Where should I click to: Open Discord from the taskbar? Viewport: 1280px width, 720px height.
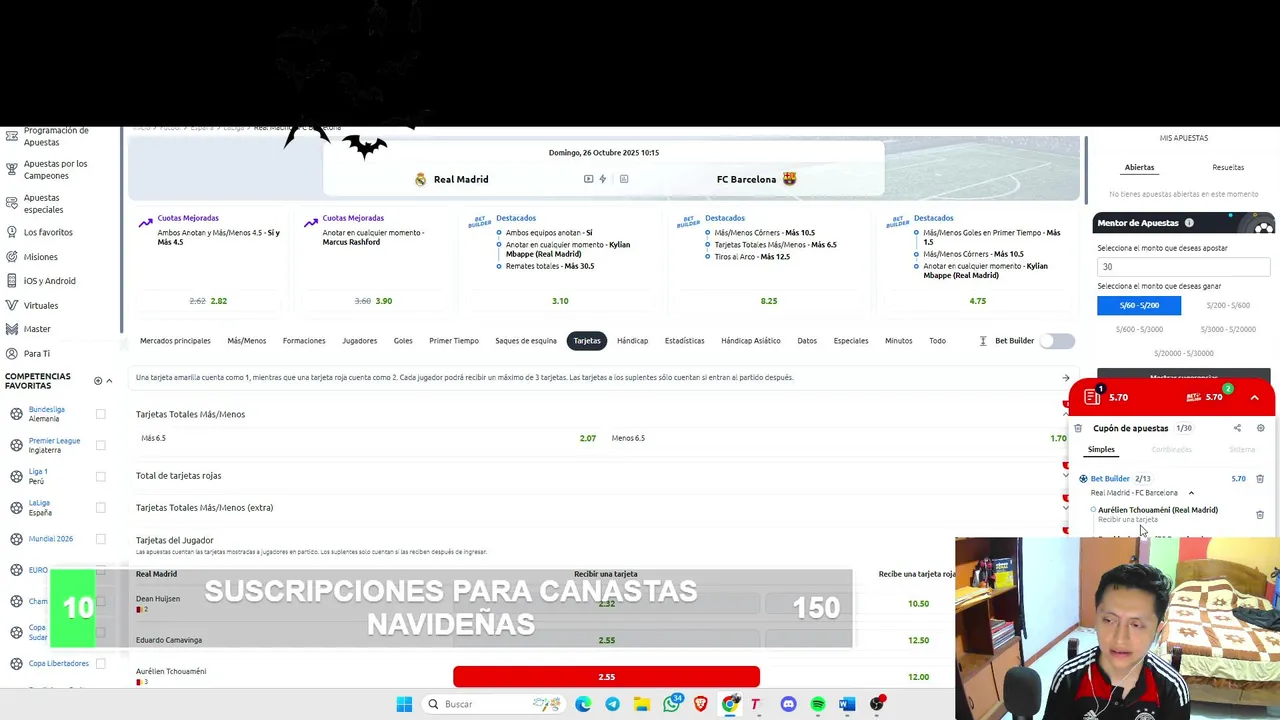click(788, 704)
